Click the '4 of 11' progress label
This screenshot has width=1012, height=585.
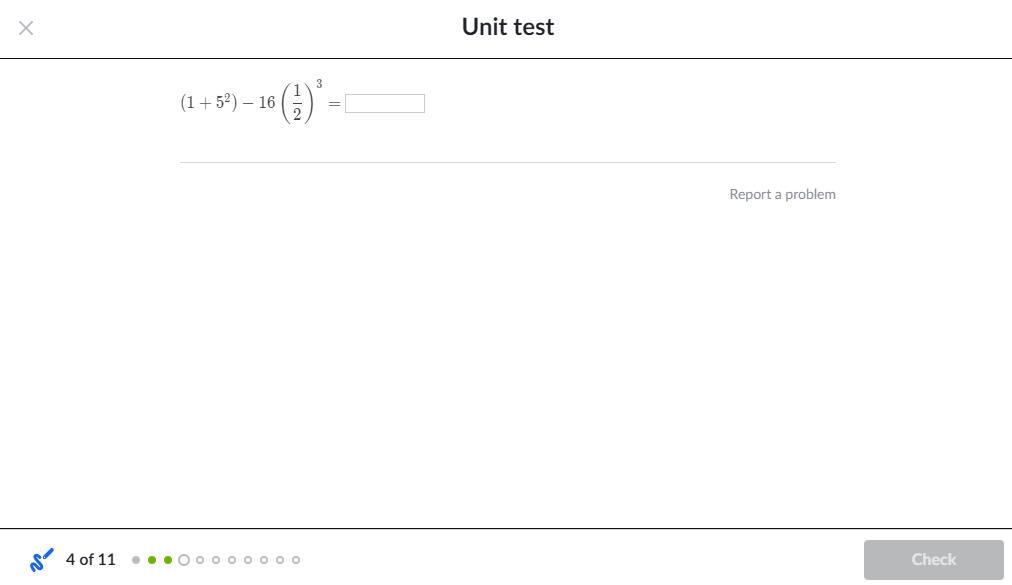[x=91, y=560]
